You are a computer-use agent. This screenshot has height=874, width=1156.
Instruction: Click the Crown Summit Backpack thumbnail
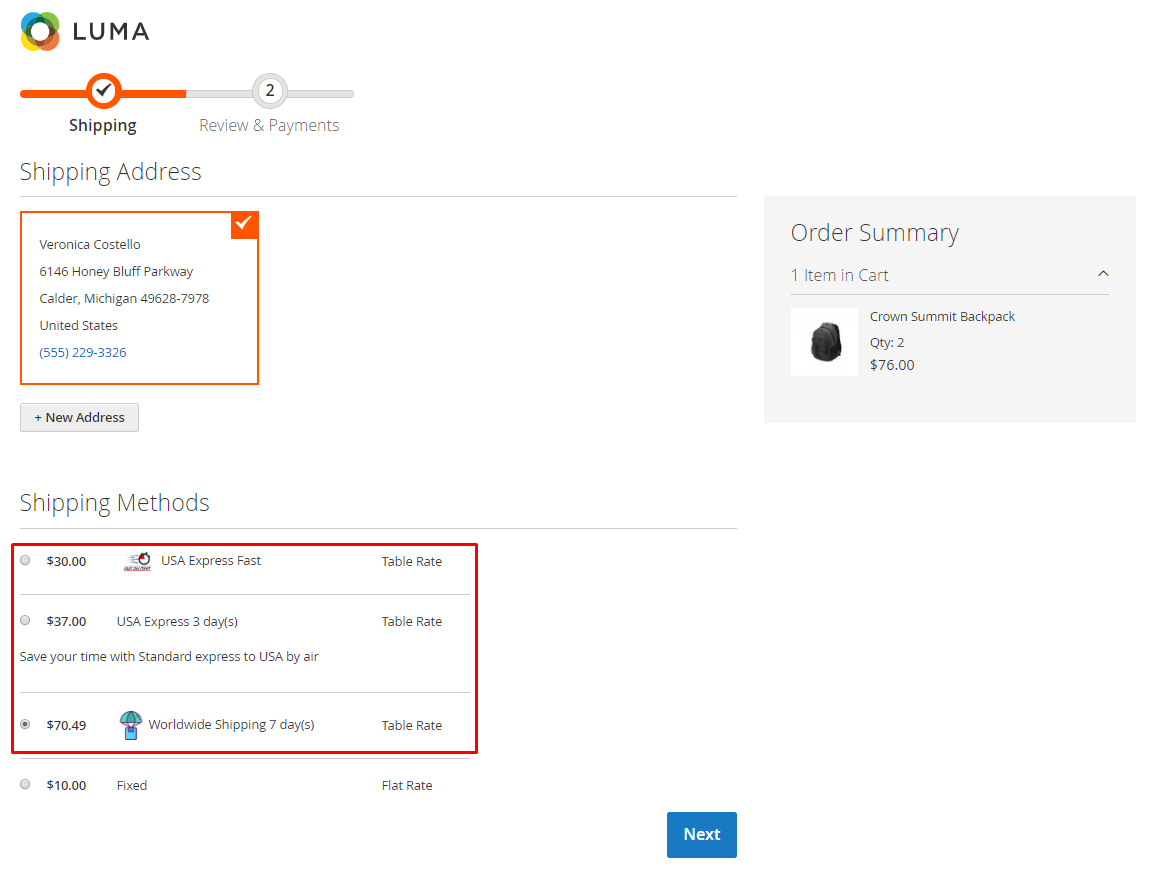point(824,342)
